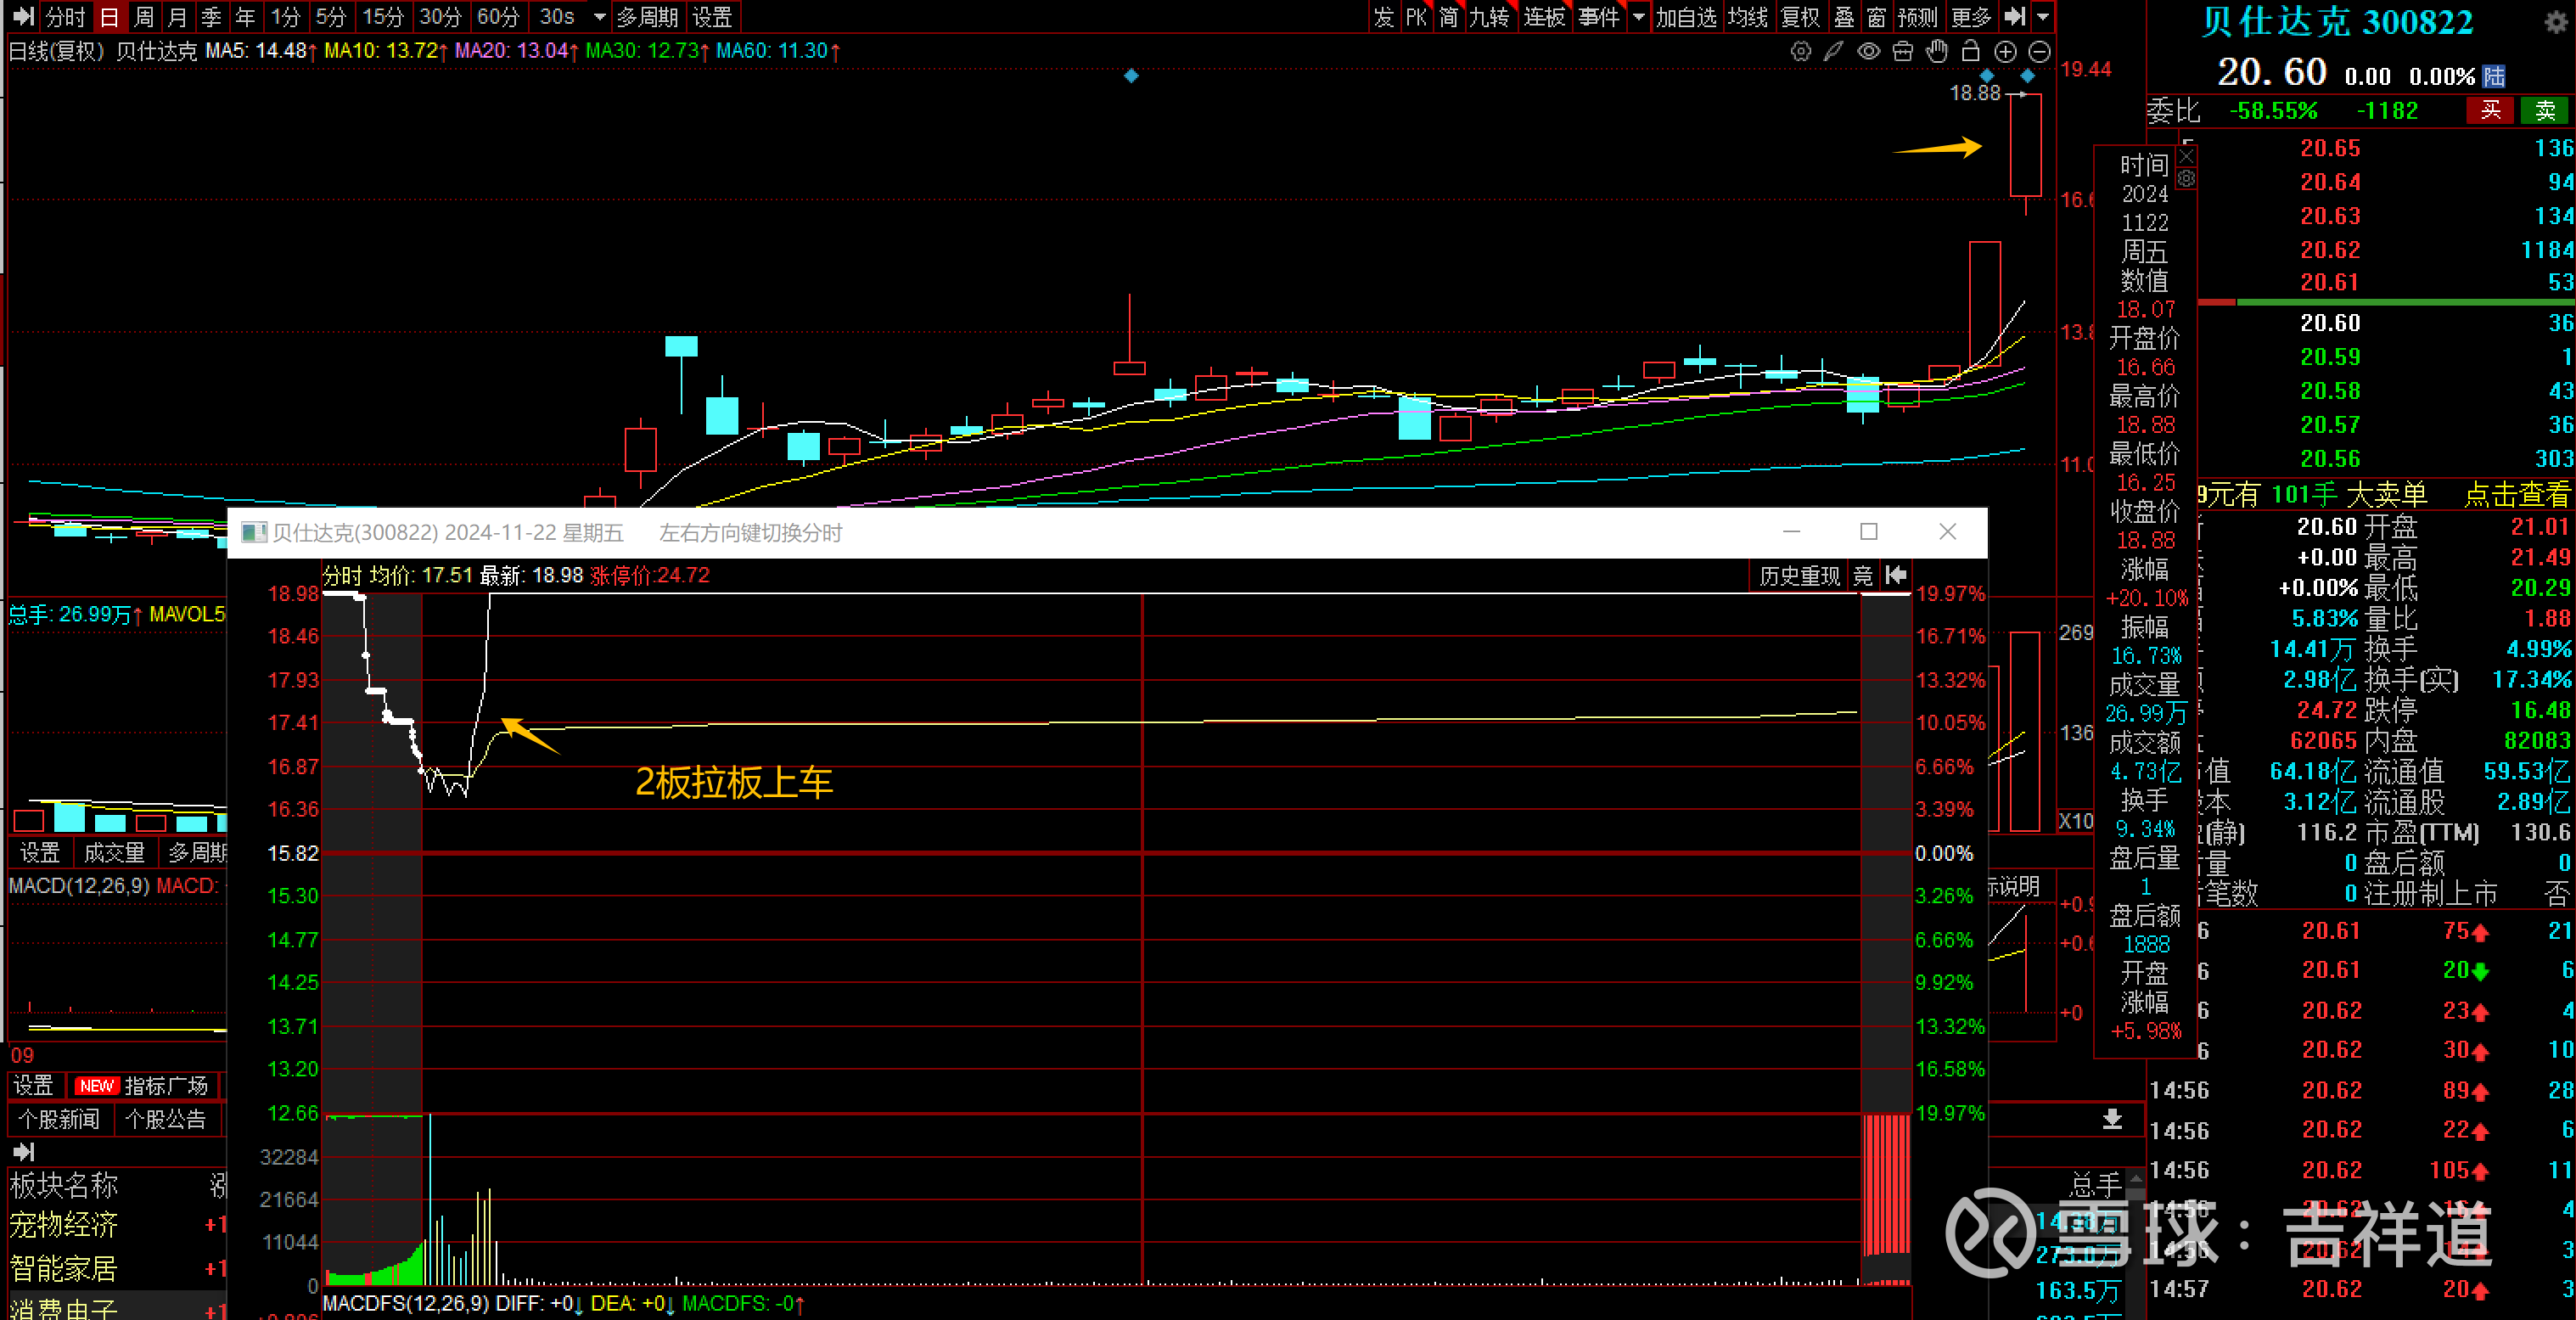Expand the dropdown arrow next to 事件
This screenshot has height=1320, width=2576.
coord(1638,17)
